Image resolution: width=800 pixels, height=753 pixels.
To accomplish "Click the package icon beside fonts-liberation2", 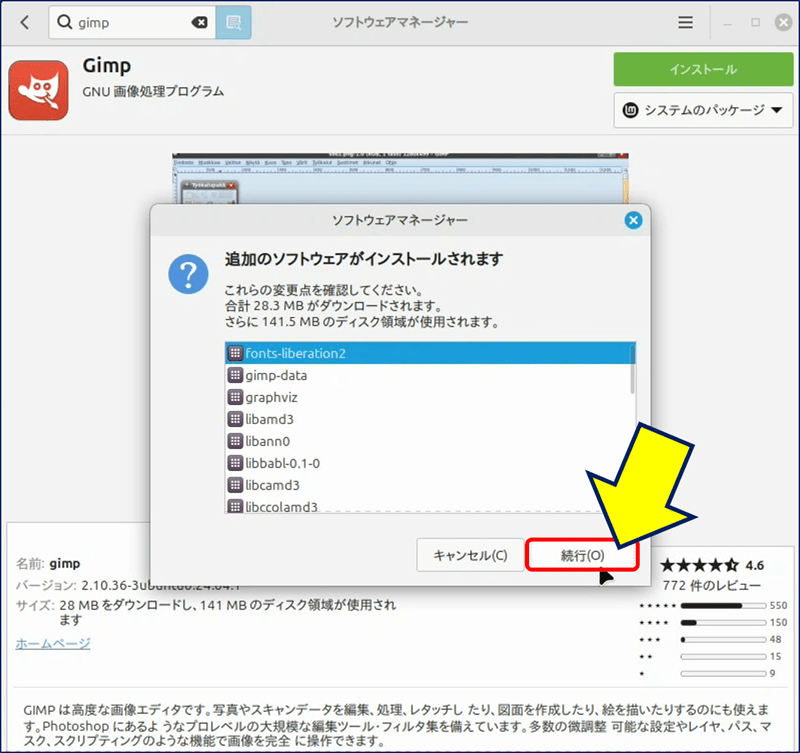I will (x=235, y=353).
